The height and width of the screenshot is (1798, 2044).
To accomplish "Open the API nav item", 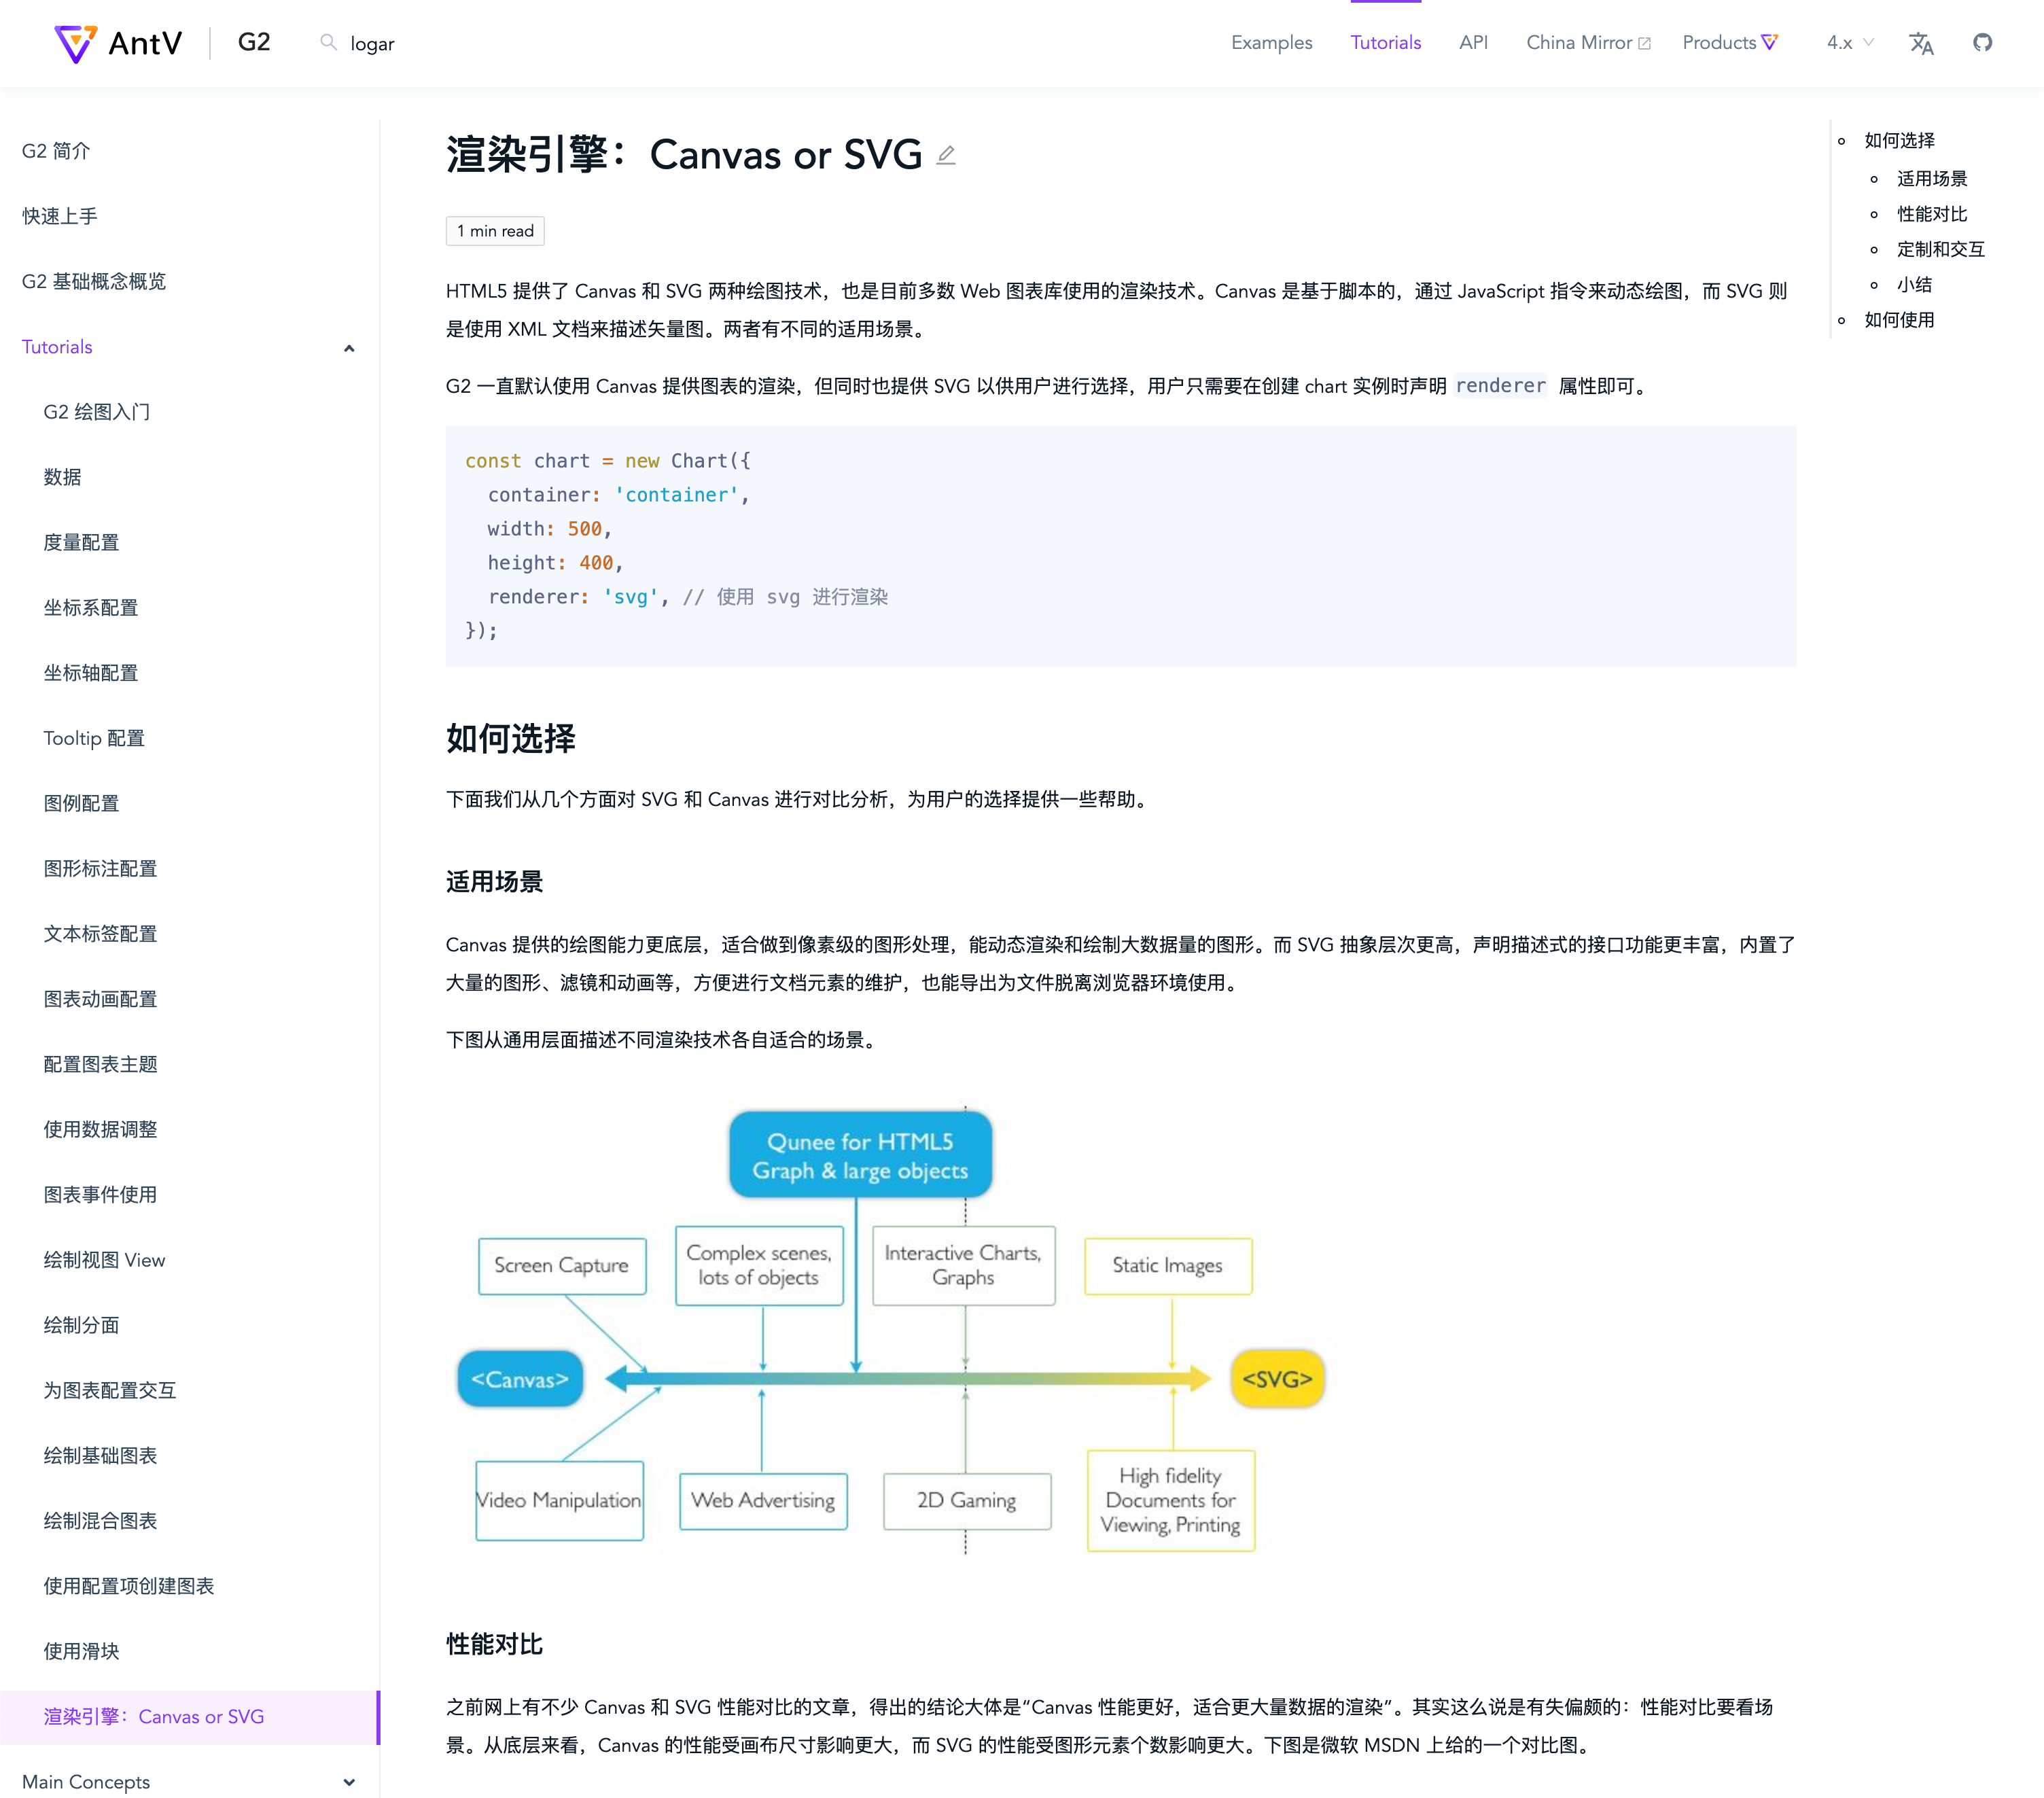I will click(1473, 42).
